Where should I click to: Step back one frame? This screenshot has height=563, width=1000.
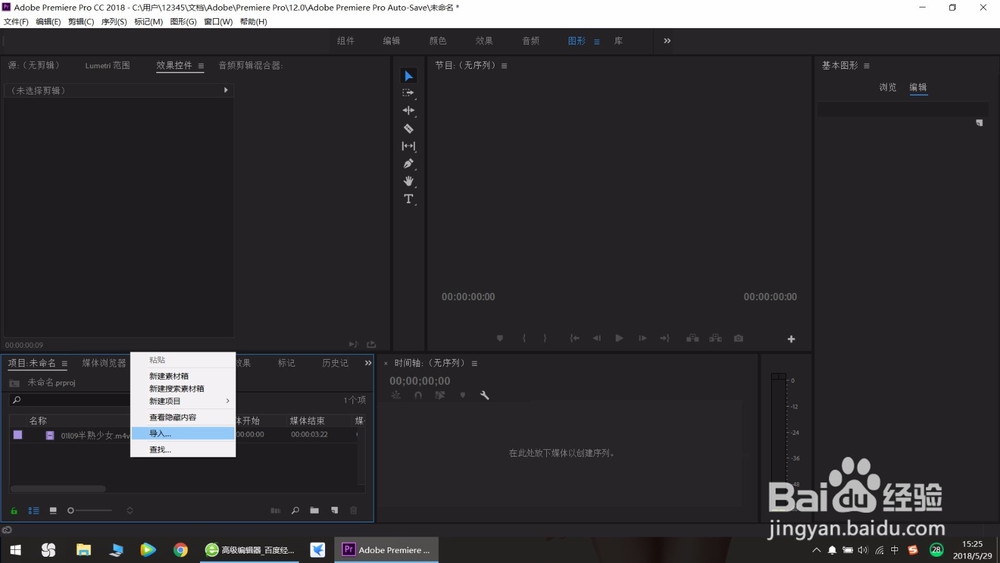pos(597,339)
